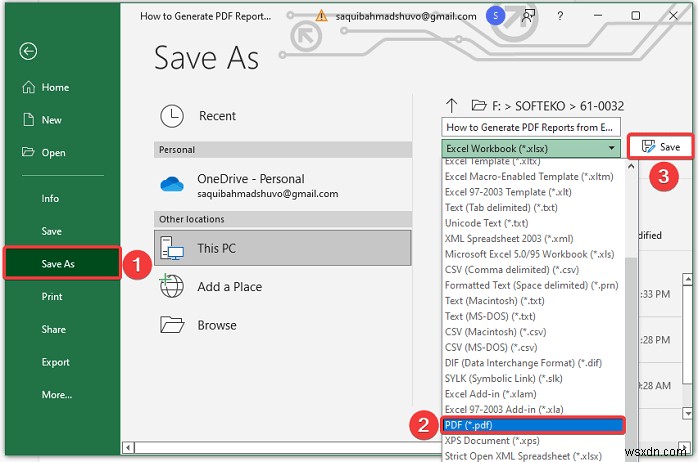Viewport: 698px width, 462px height.
Task: Select OneDrive - Personal location
Action: click(283, 185)
